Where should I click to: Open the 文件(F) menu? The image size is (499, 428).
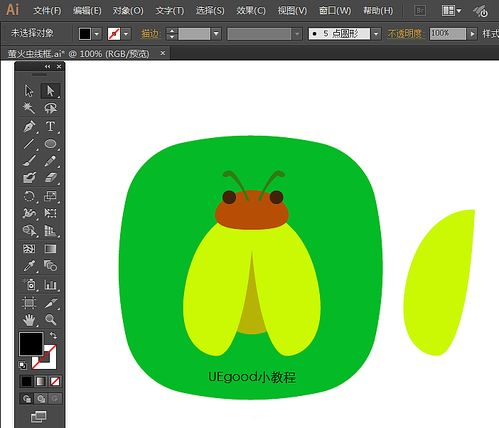tap(47, 11)
